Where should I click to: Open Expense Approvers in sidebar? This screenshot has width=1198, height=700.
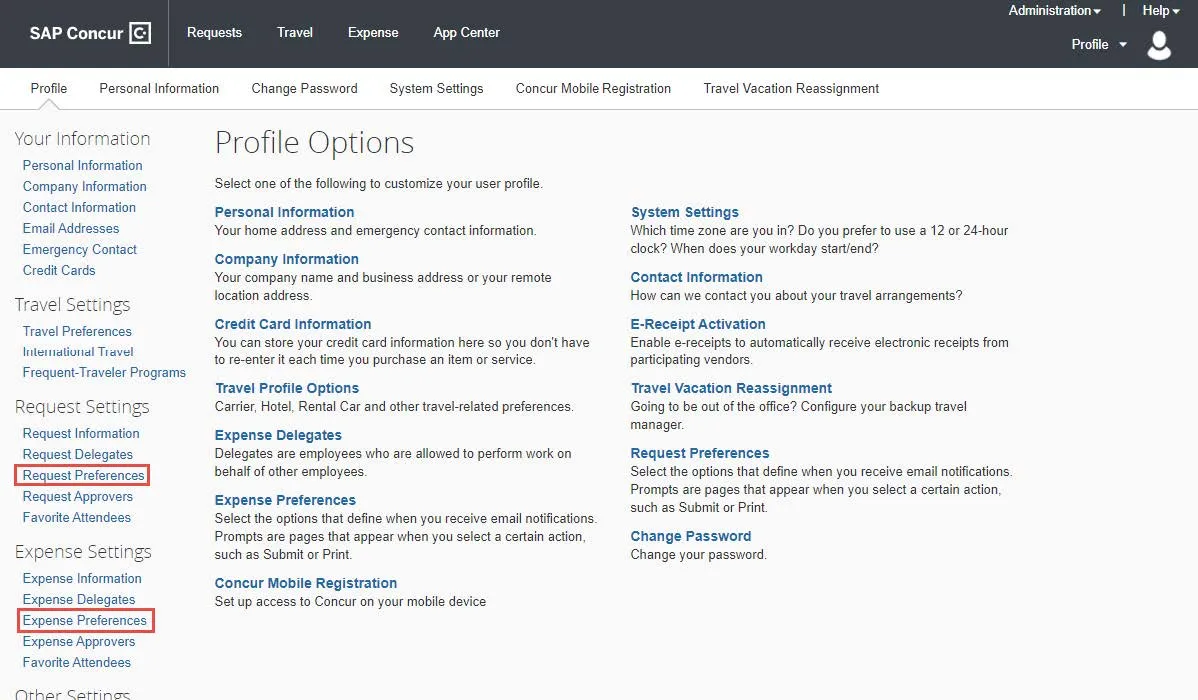(x=79, y=642)
